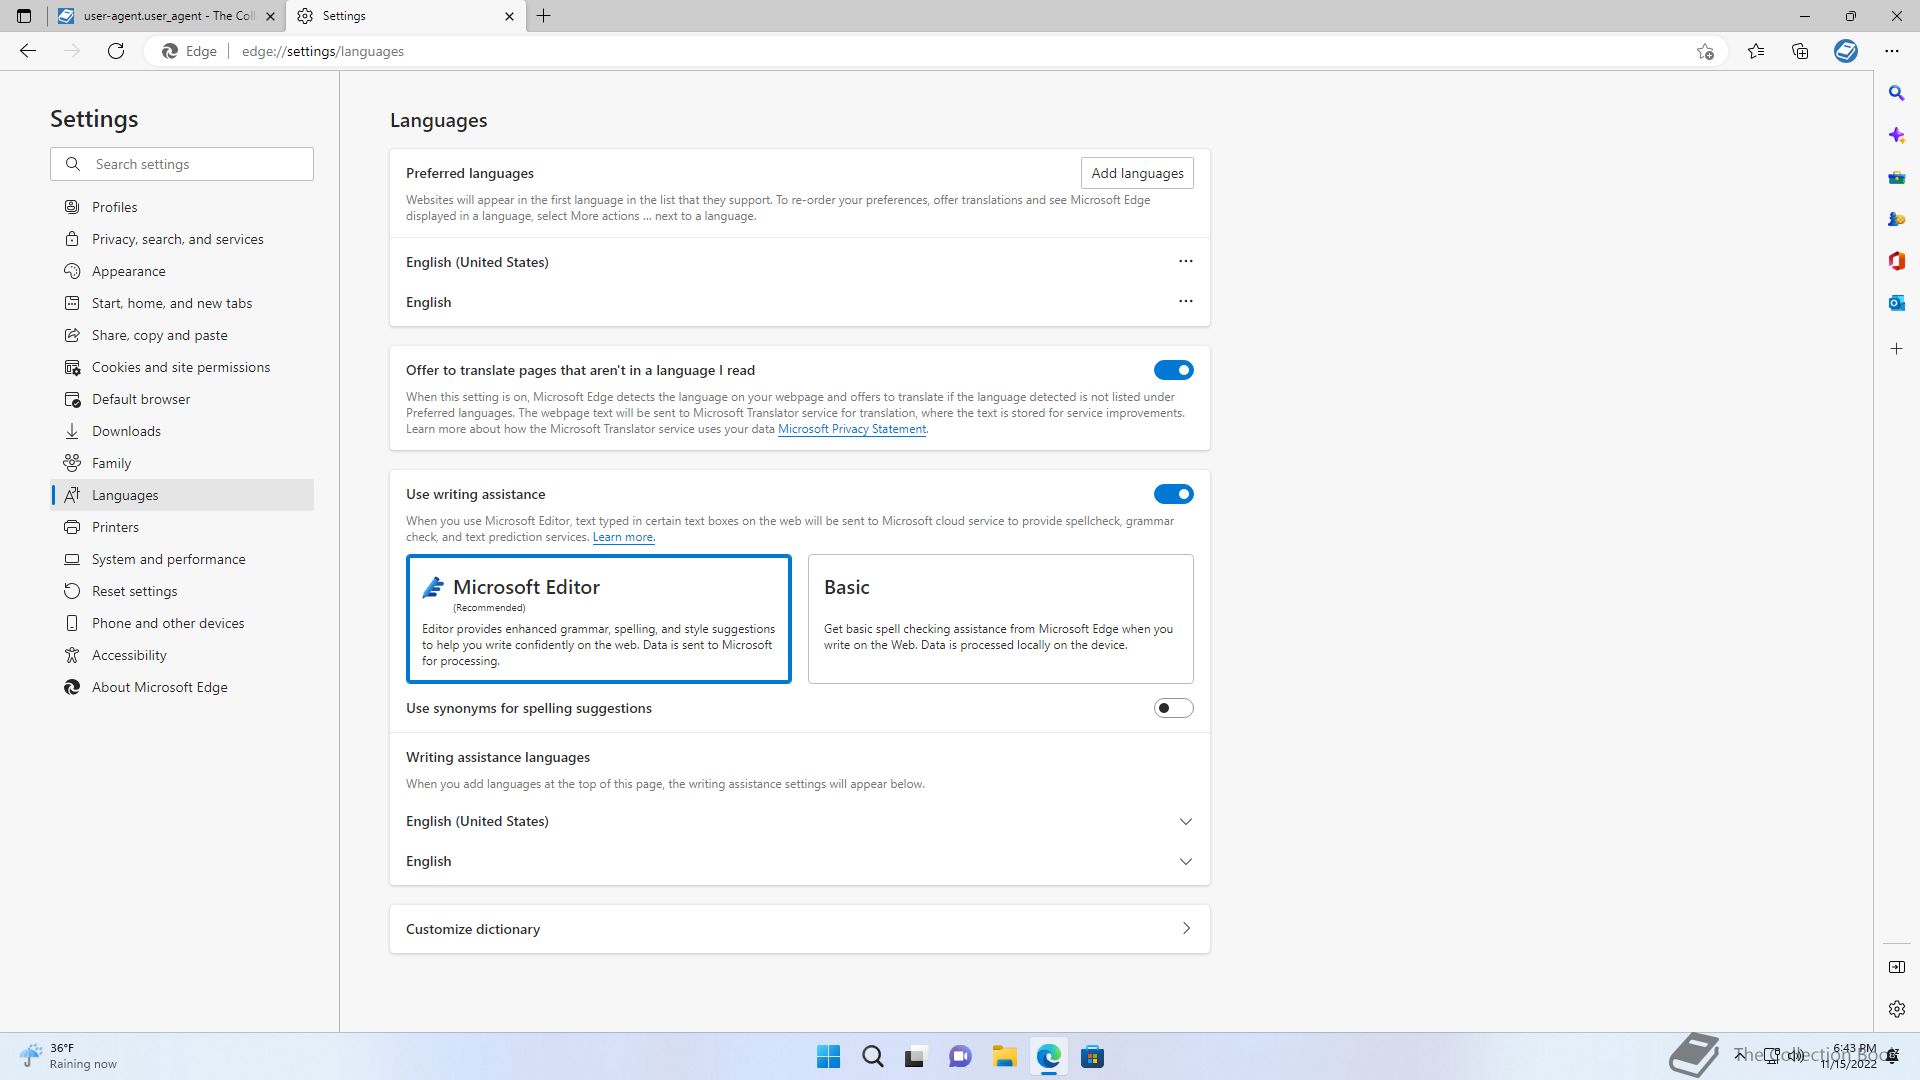
Task: Click the Edge profile avatar icon
Action: (1846, 51)
